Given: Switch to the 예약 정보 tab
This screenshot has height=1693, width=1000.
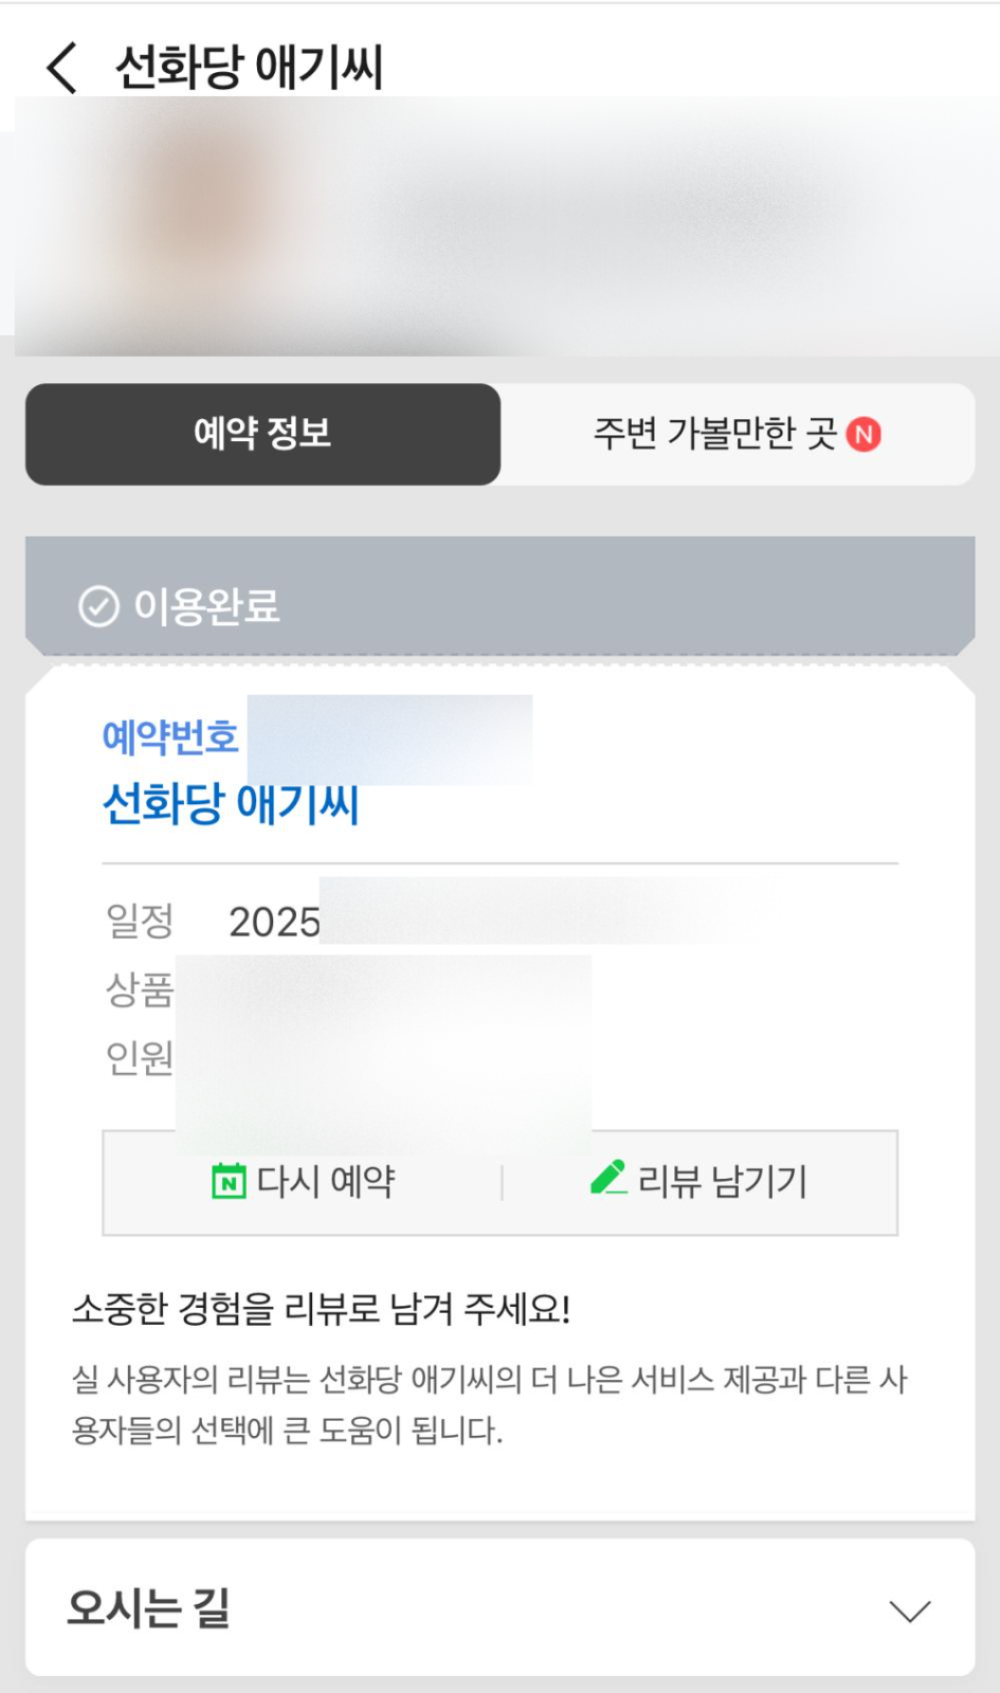Looking at the screenshot, I should click(x=263, y=434).
